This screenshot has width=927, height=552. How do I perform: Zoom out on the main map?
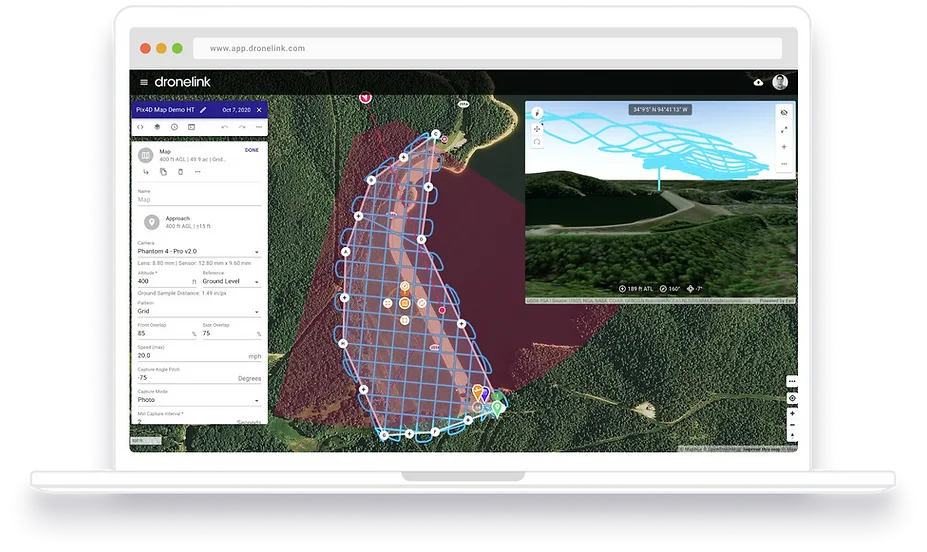pyautogui.click(x=792, y=425)
